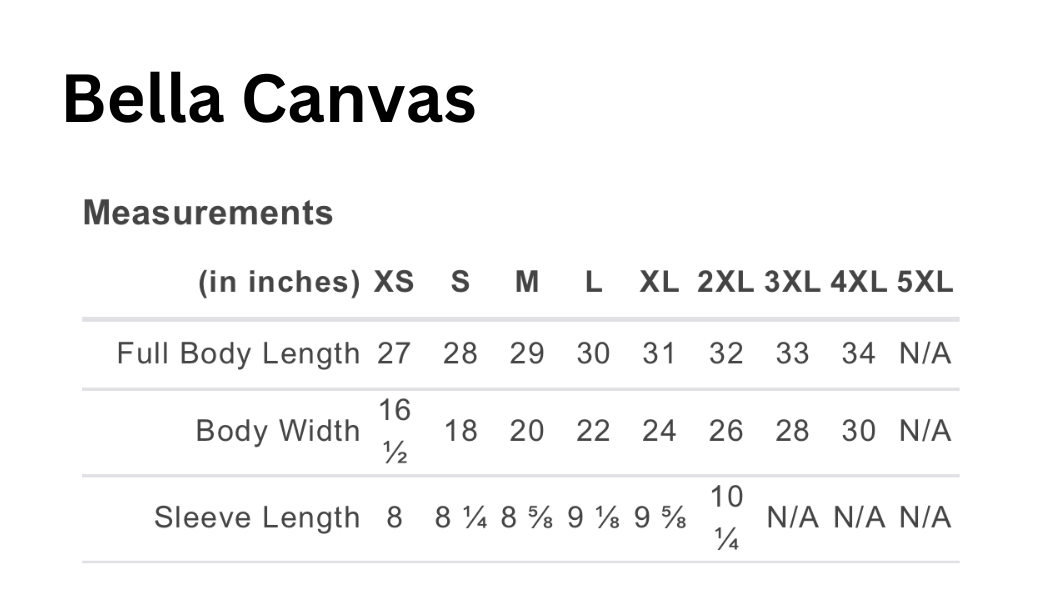Select the M size column header
This screenshot has height=600, width=1050.
527,283
